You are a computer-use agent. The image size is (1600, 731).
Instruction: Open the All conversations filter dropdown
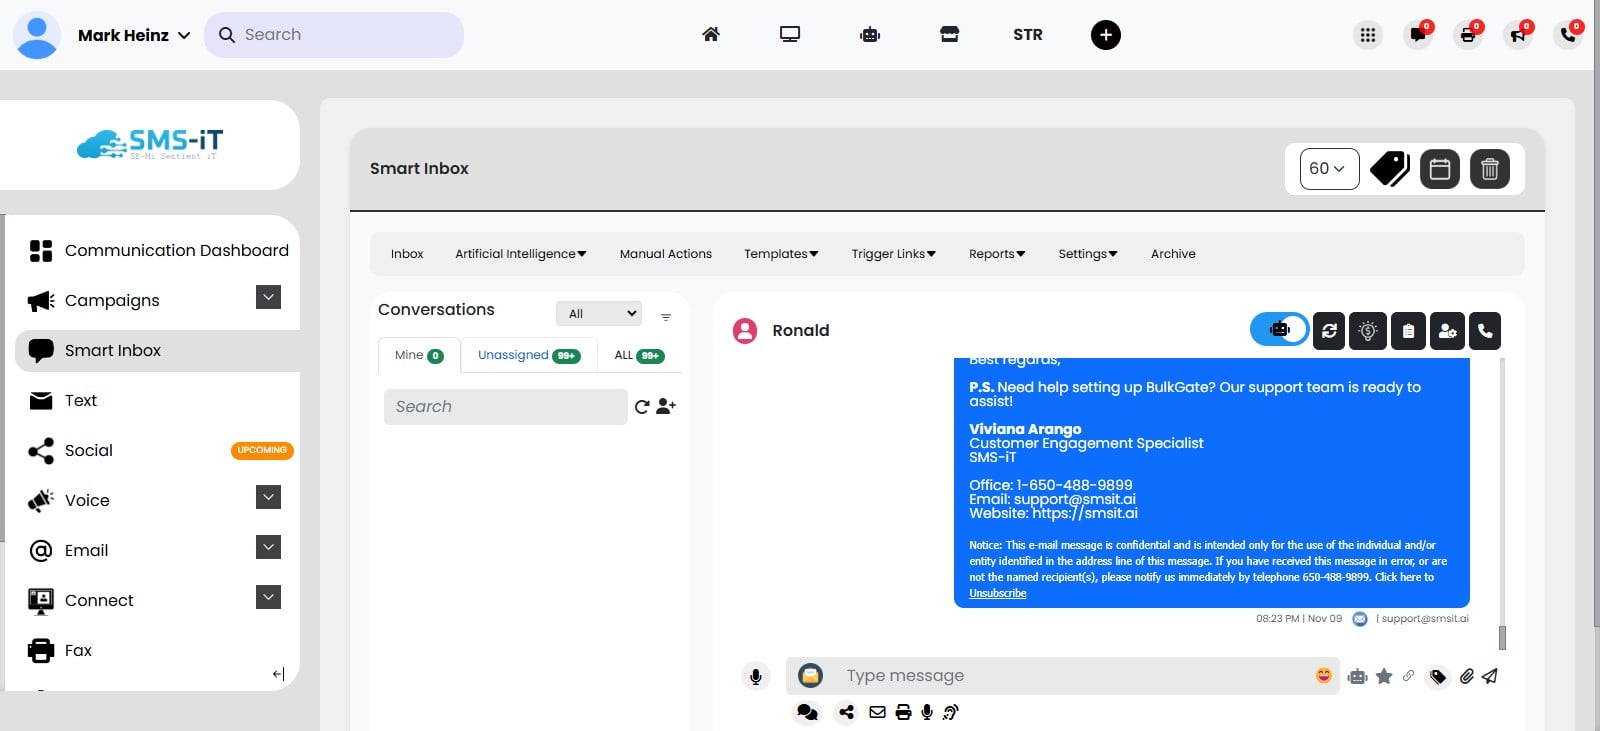598,314
